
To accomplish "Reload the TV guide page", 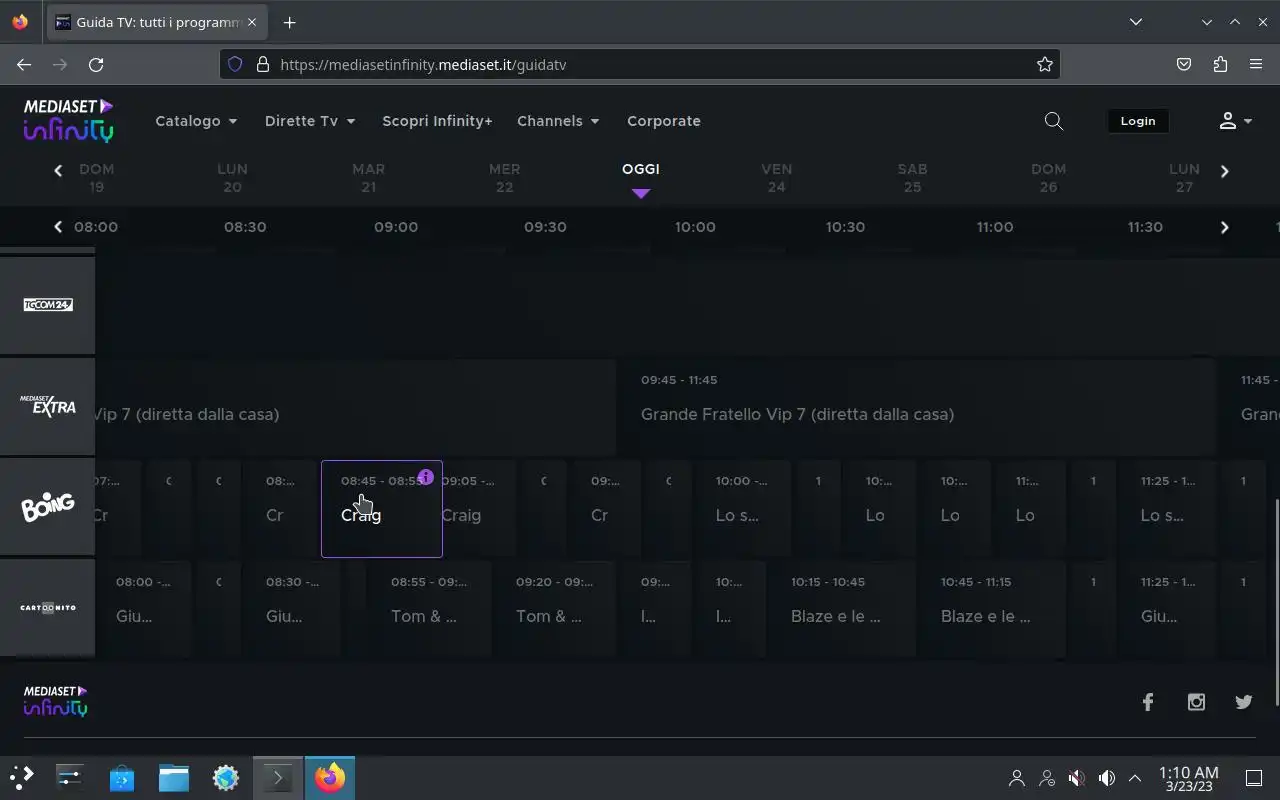I will pos(96,64).
